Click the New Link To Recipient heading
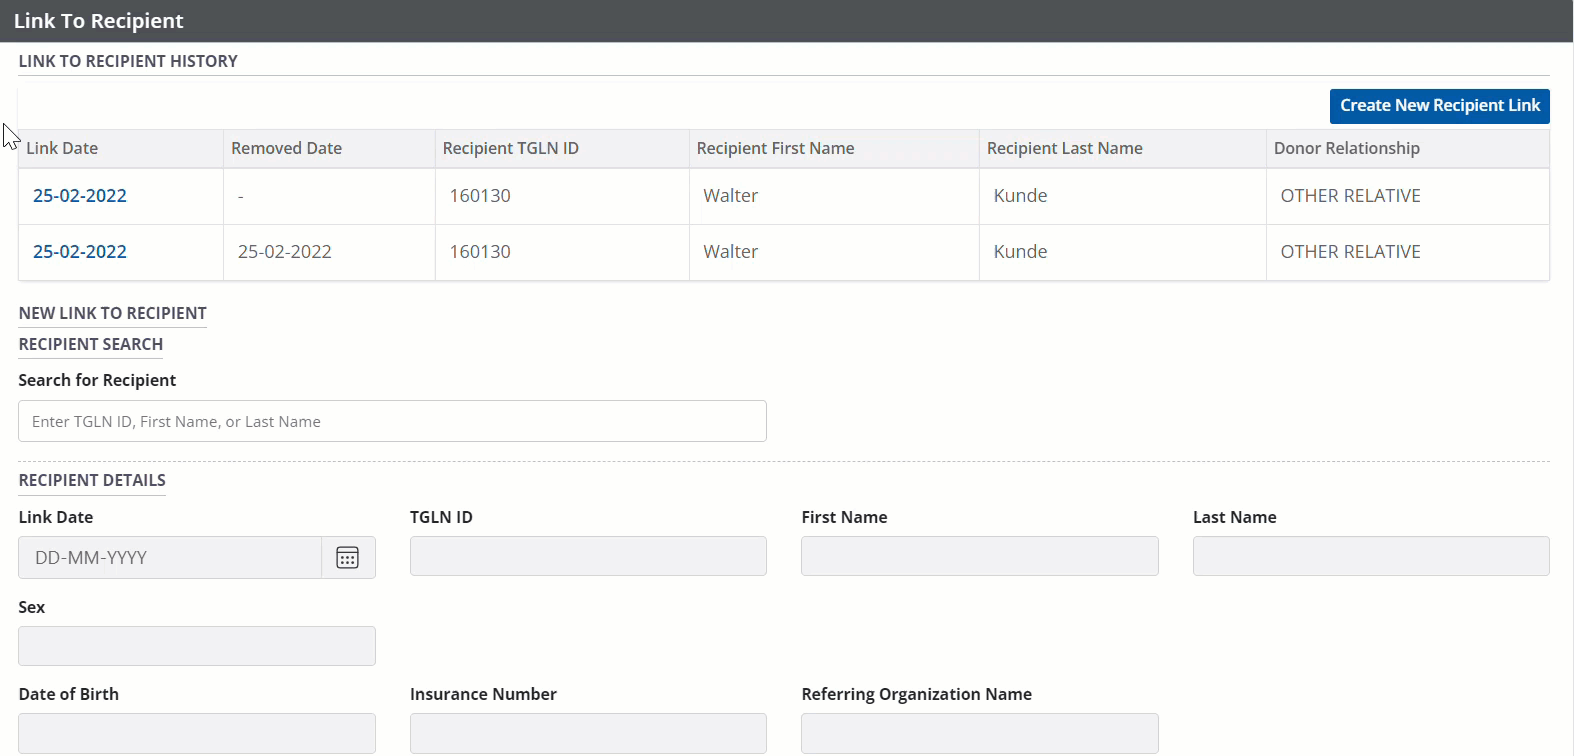The width and height of the screenshot is (1574, 756). (112, 313)
